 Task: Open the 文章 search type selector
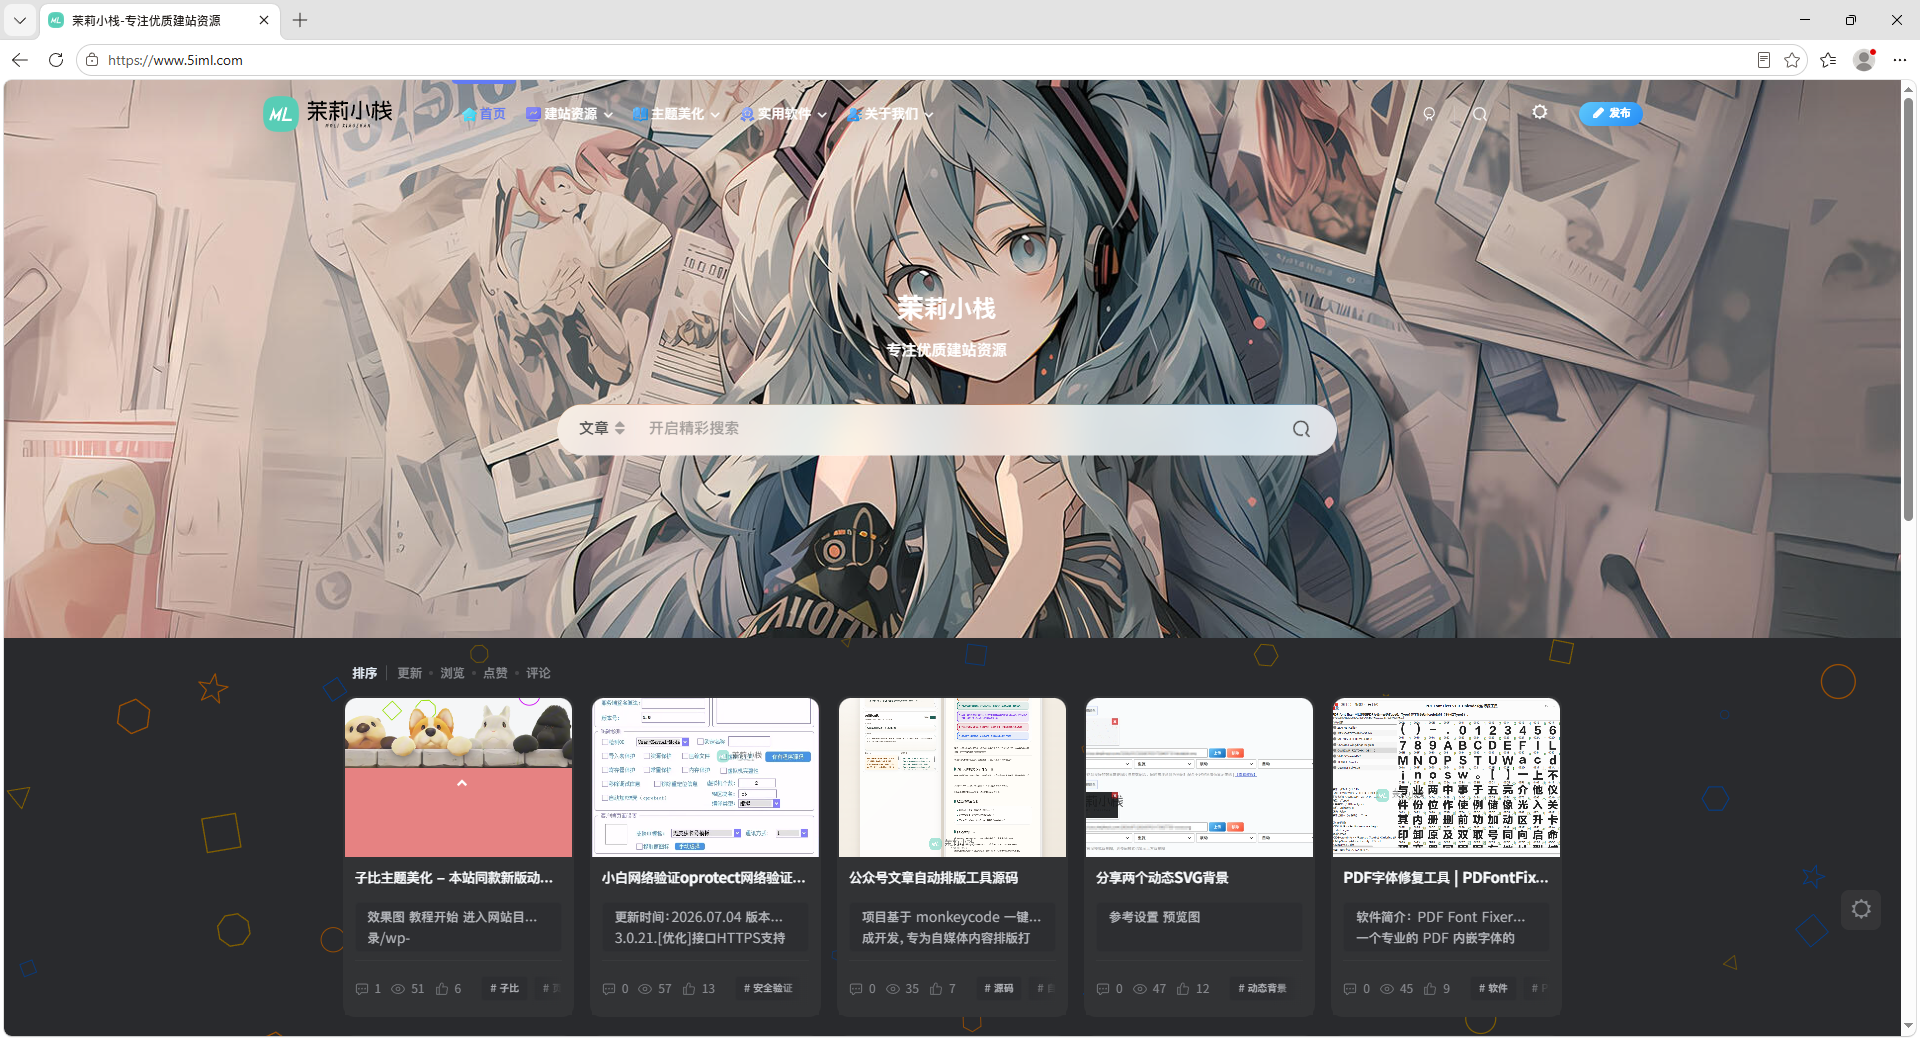tap(602, 428)
